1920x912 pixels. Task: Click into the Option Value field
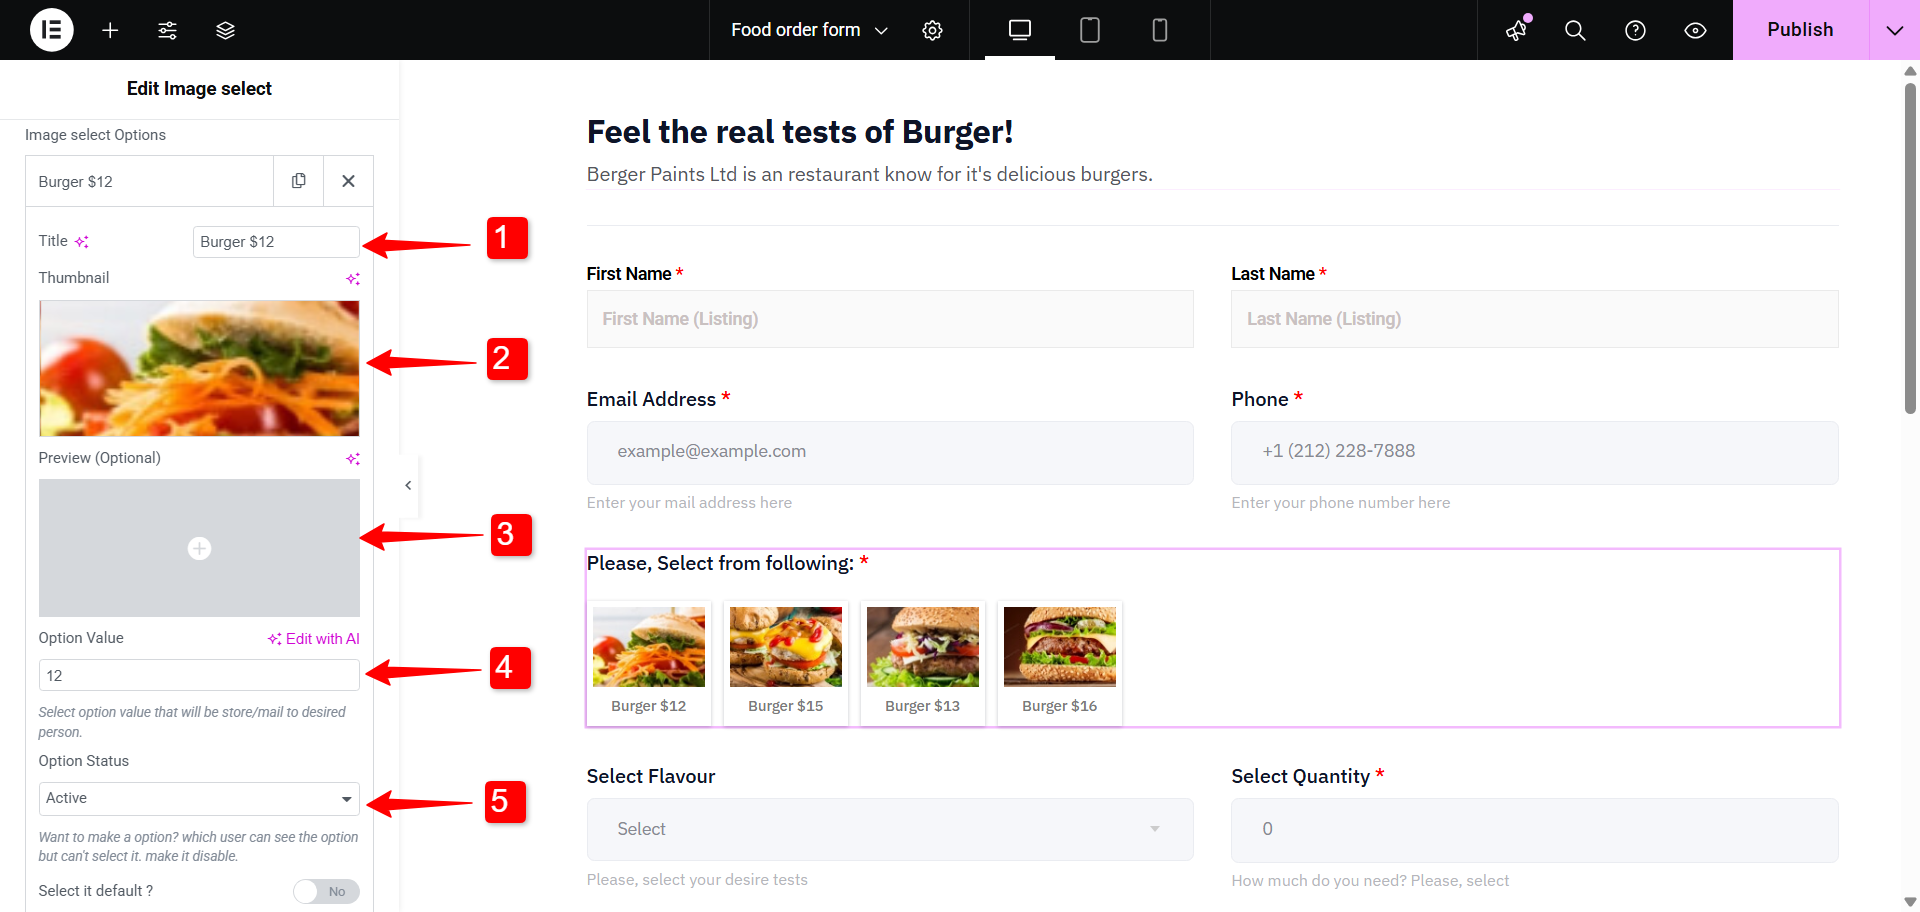(199, 675)
